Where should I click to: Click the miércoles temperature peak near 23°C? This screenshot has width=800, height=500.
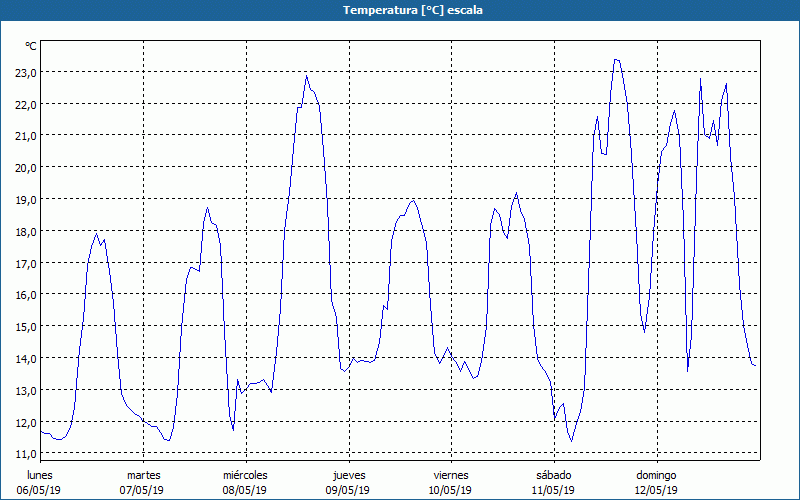point(307,76)
